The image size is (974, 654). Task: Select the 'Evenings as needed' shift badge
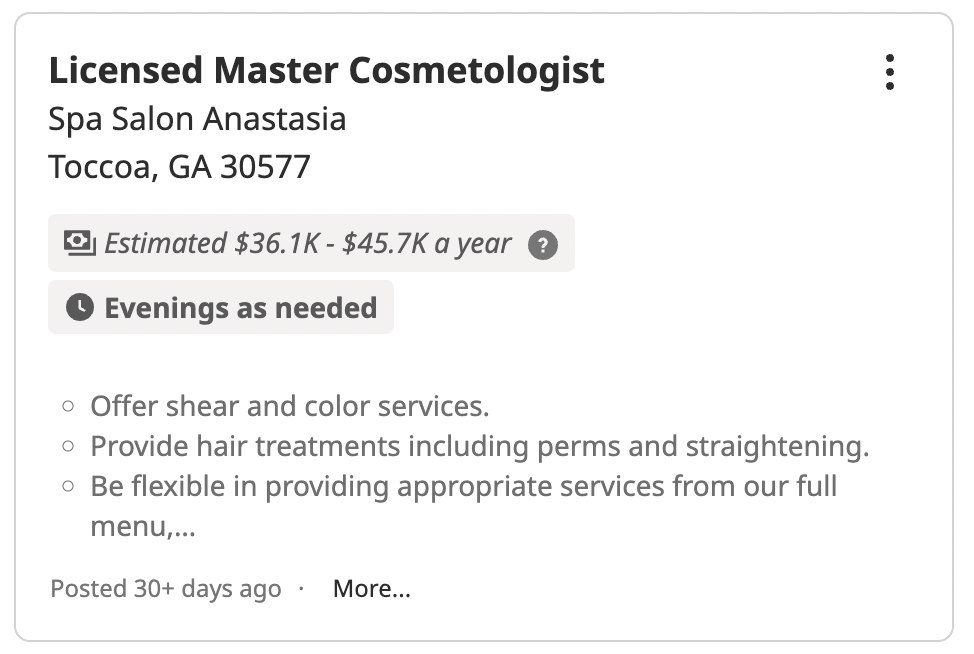tap(240, 307)
